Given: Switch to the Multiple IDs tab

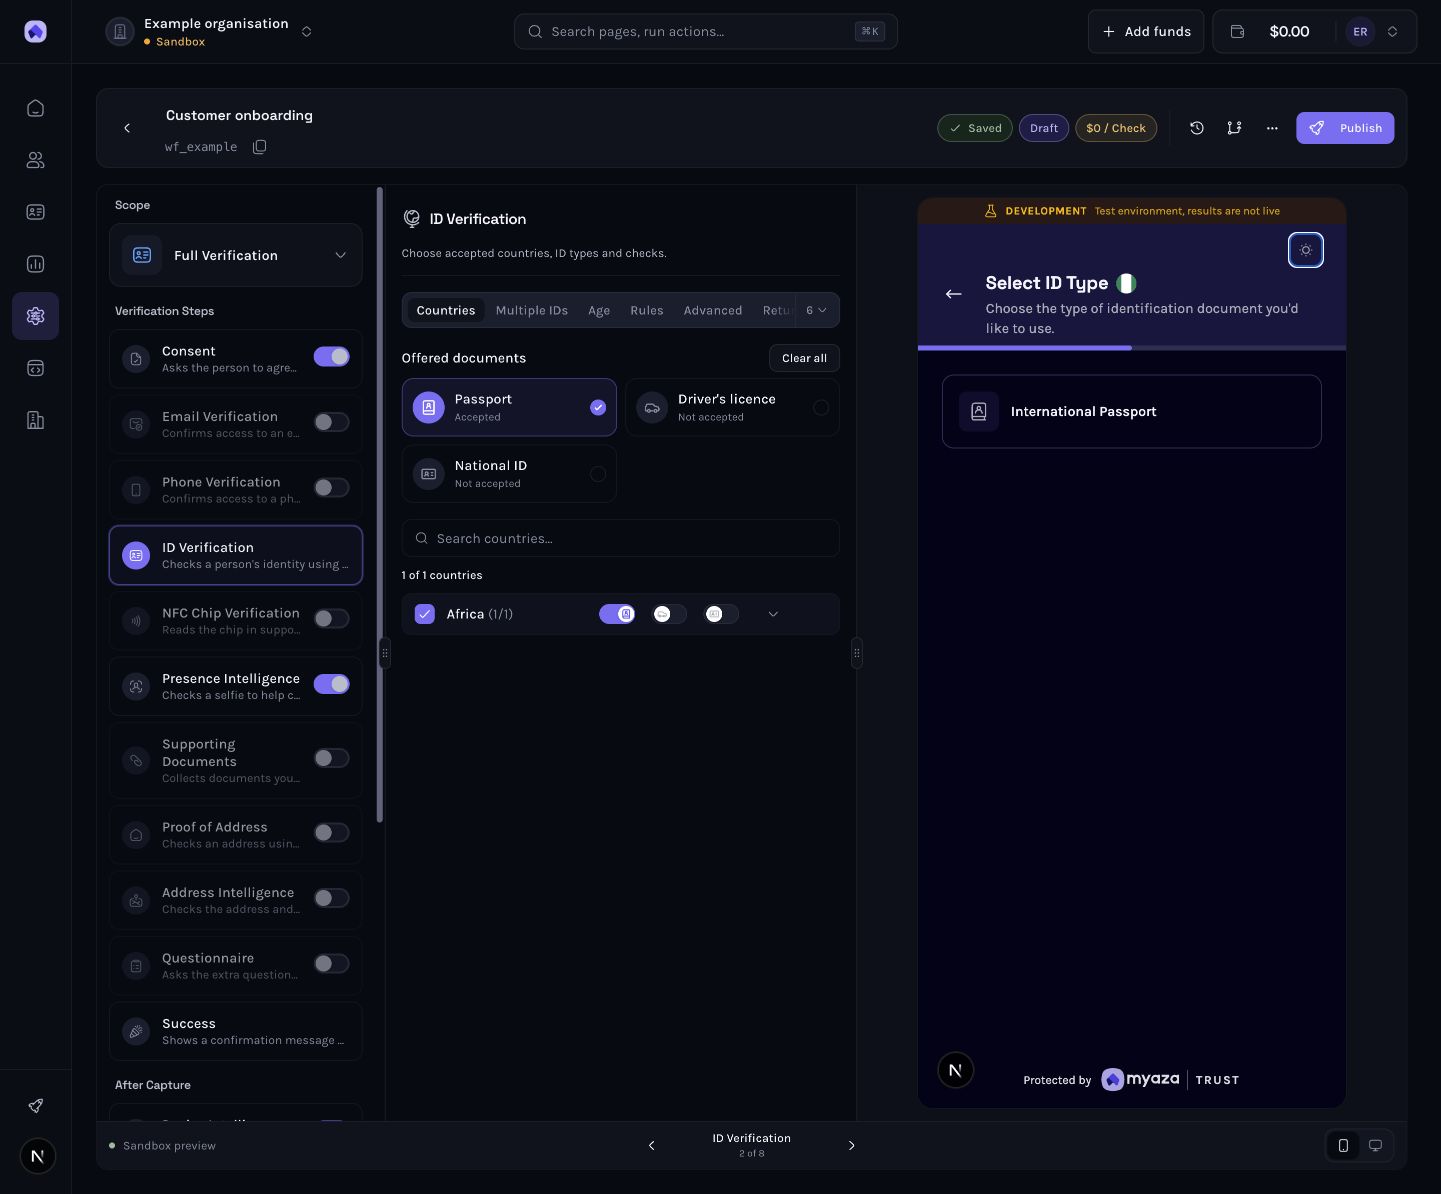Looking at the screenshot, I should click(x=532, y=310).
